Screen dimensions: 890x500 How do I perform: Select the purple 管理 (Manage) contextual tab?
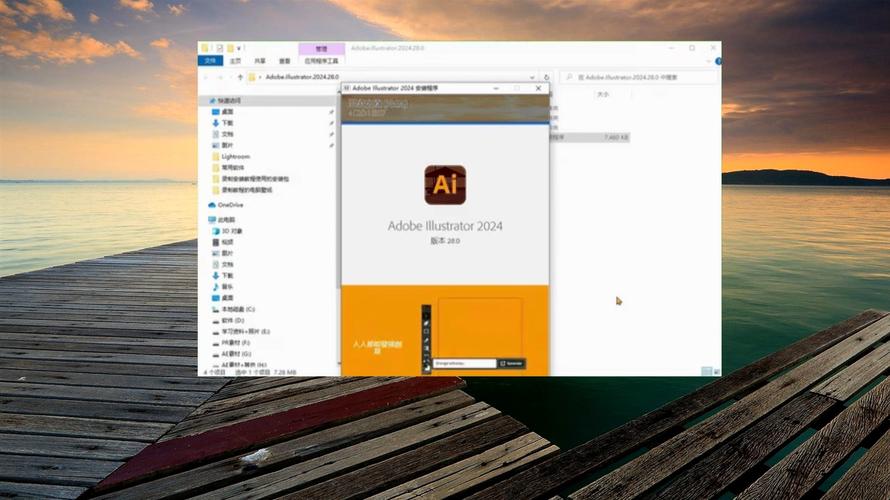pos(321,49)
